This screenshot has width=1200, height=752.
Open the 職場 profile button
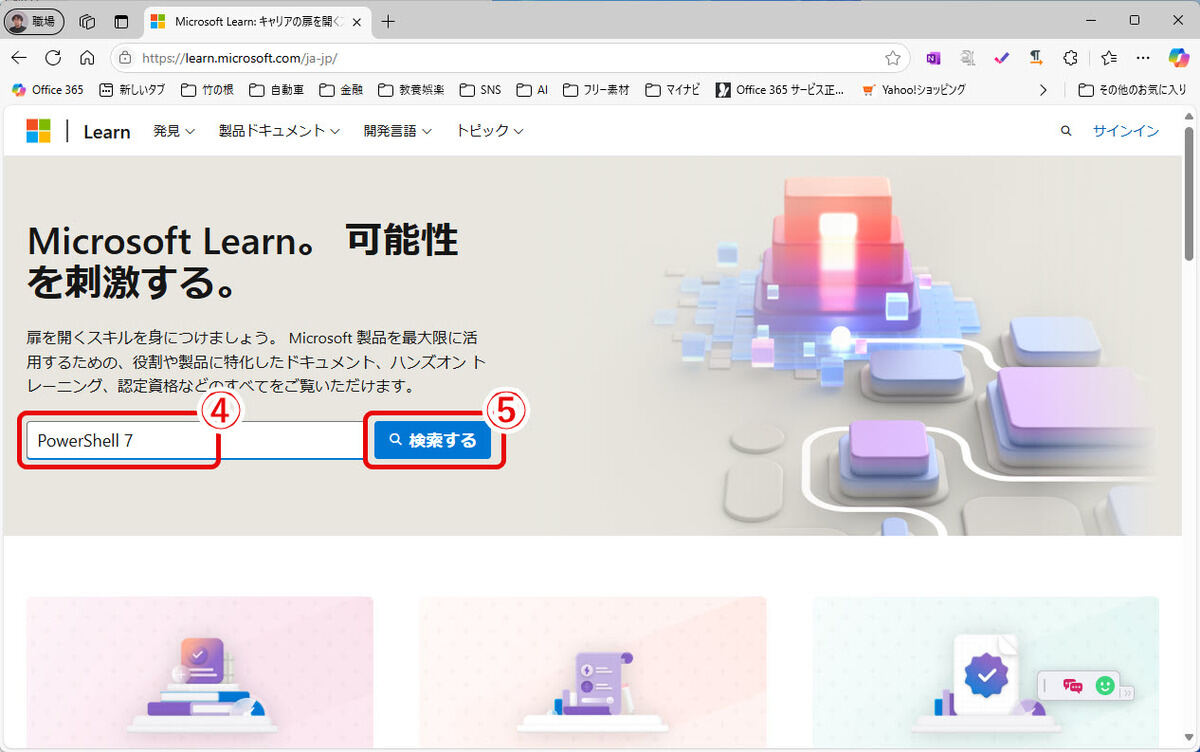click(36, 21)
